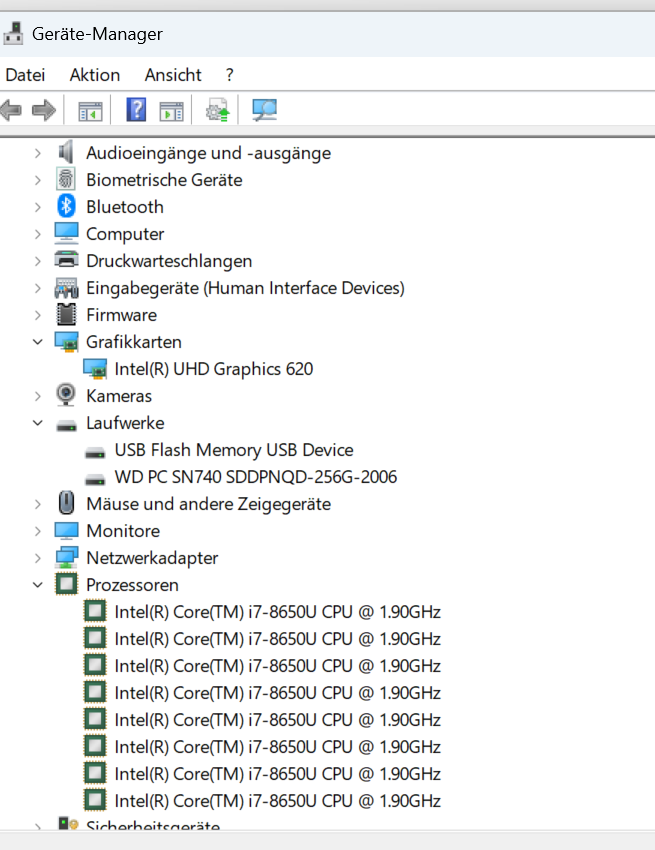
Task: Expand the Biometrische Geräte node
Action: click(x=37, y=180)
